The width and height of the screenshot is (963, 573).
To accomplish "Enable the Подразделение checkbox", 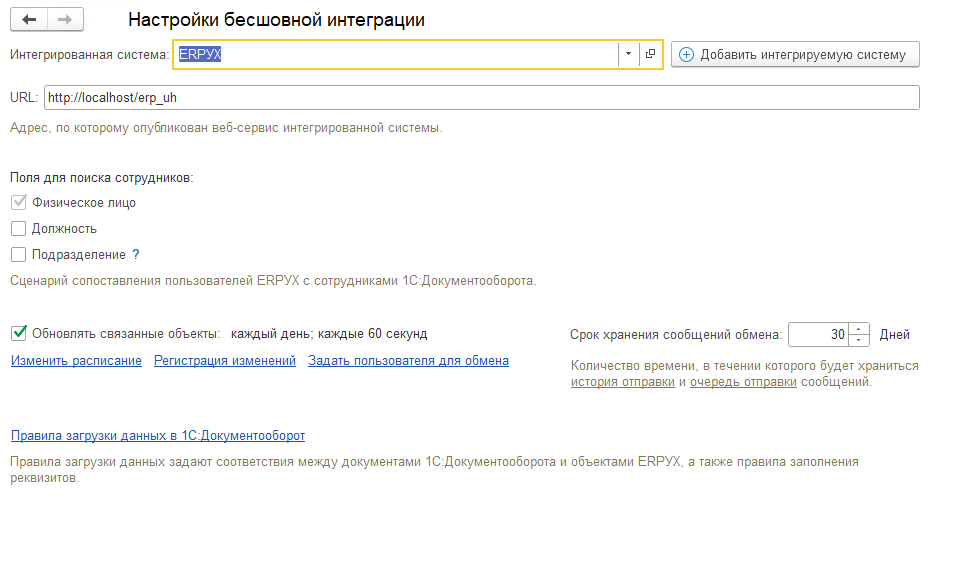I will coord(18,254).
